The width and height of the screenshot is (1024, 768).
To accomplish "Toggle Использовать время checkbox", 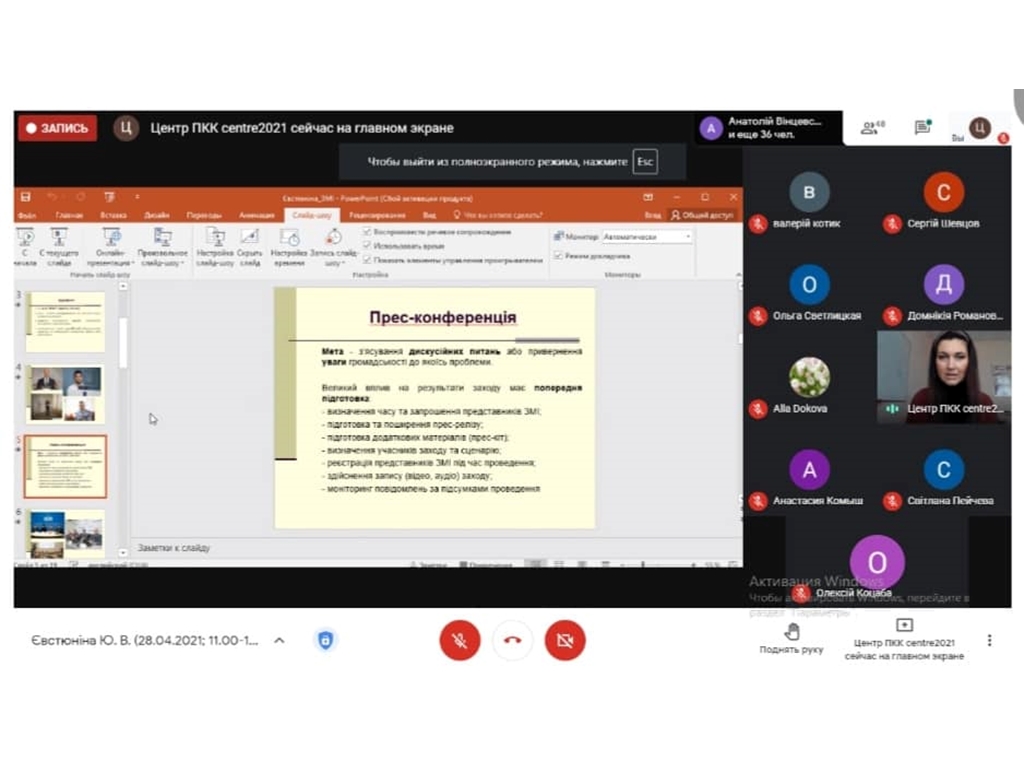I will (x=367, y=246).
